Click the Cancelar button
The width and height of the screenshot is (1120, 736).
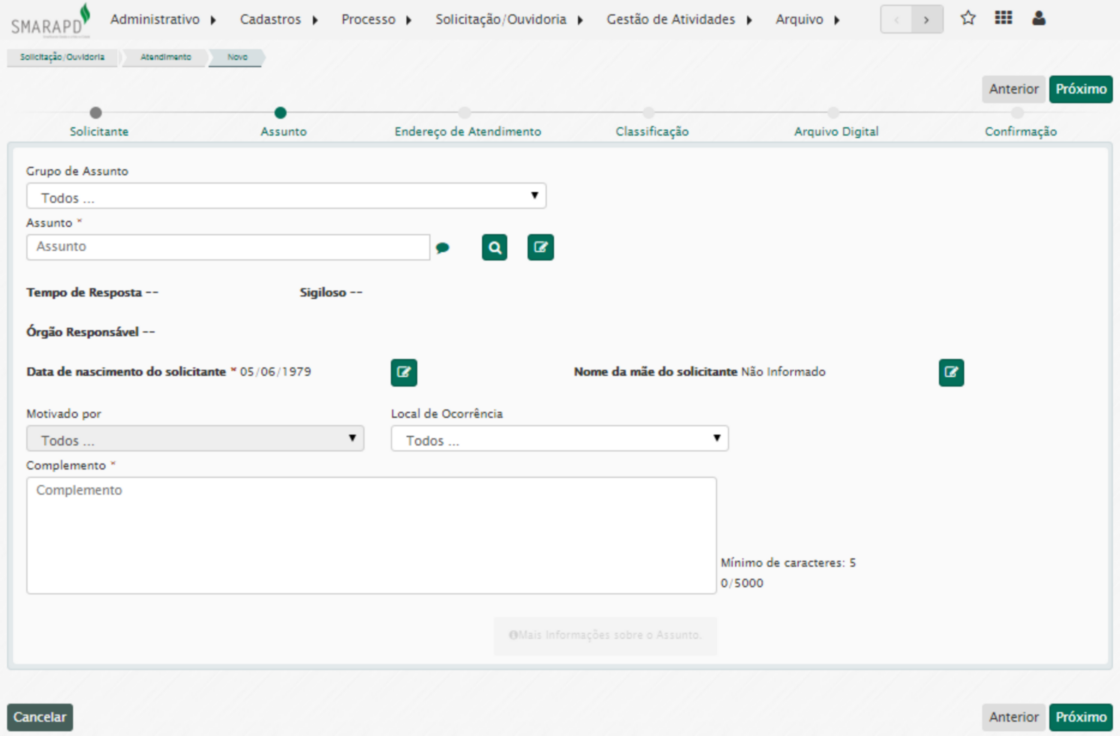(x=40, y=717)
